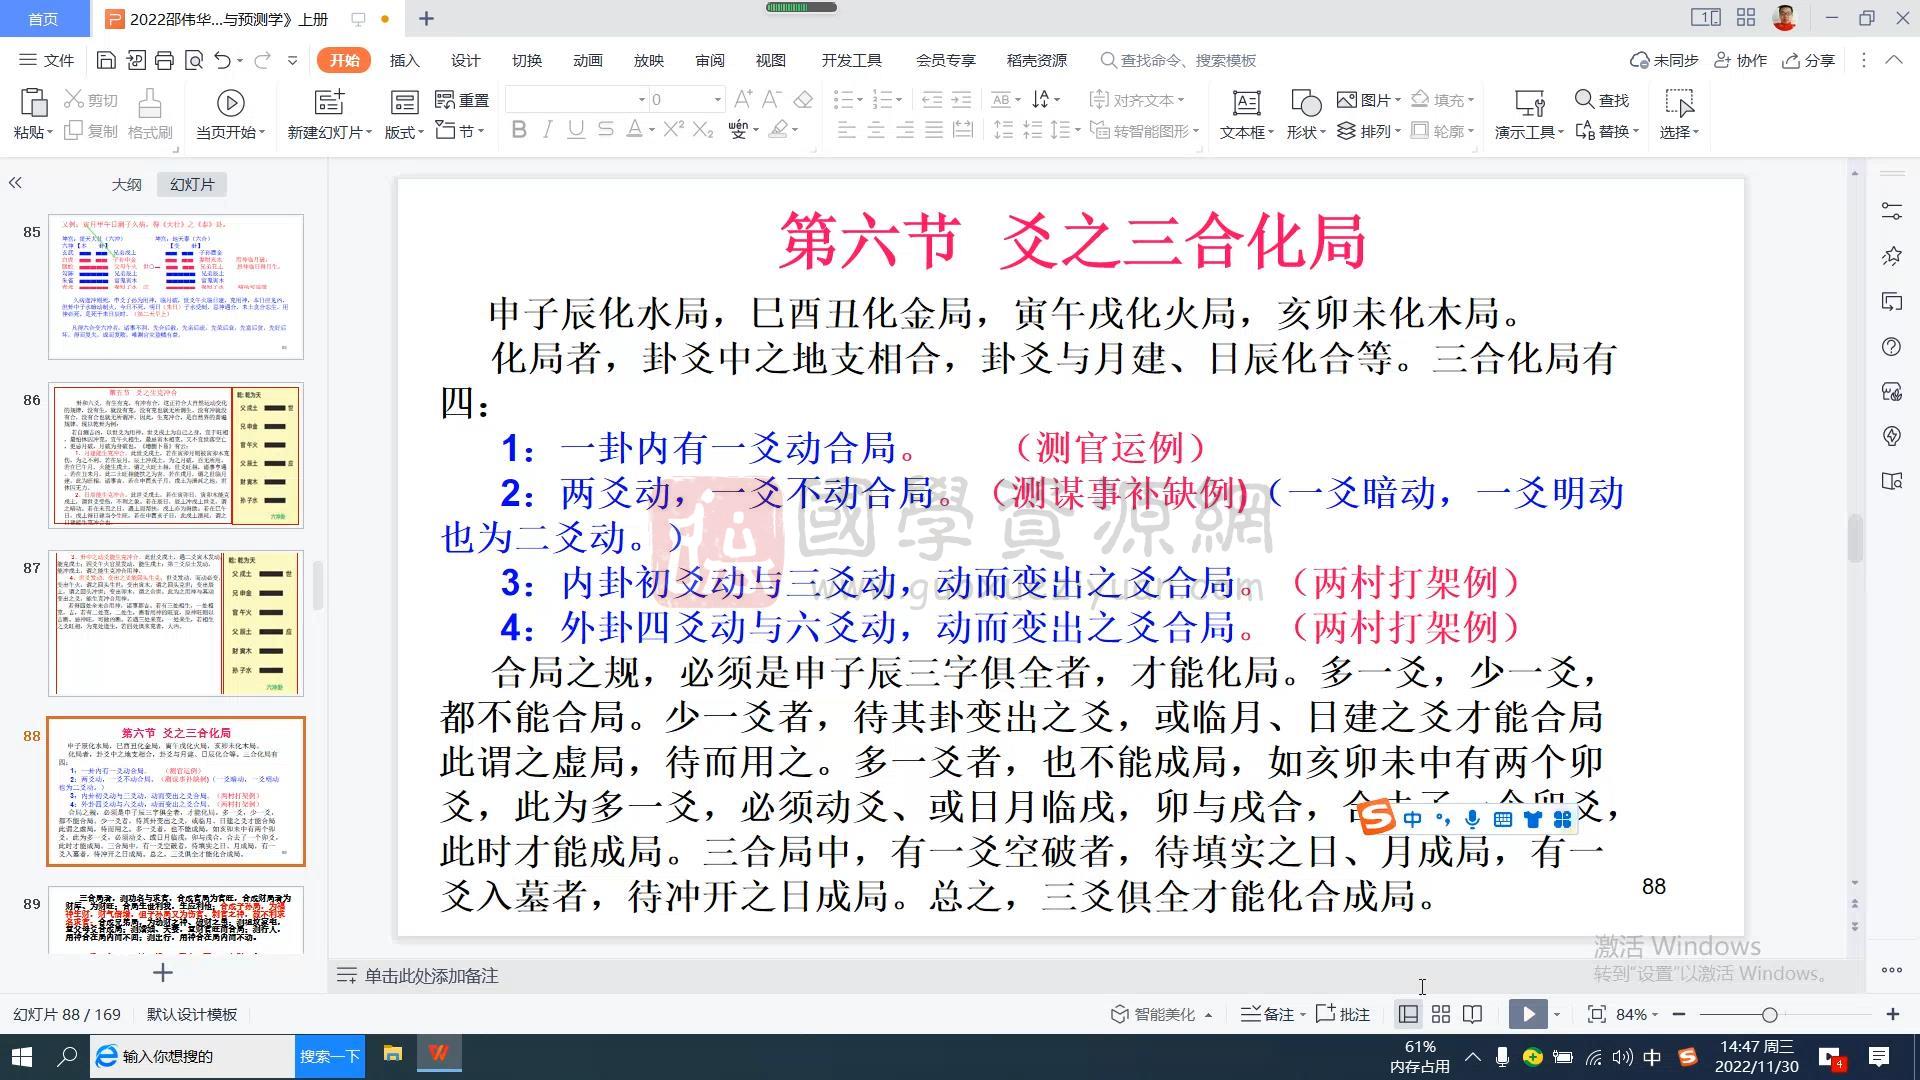Click the Select tool icon

1679,102
